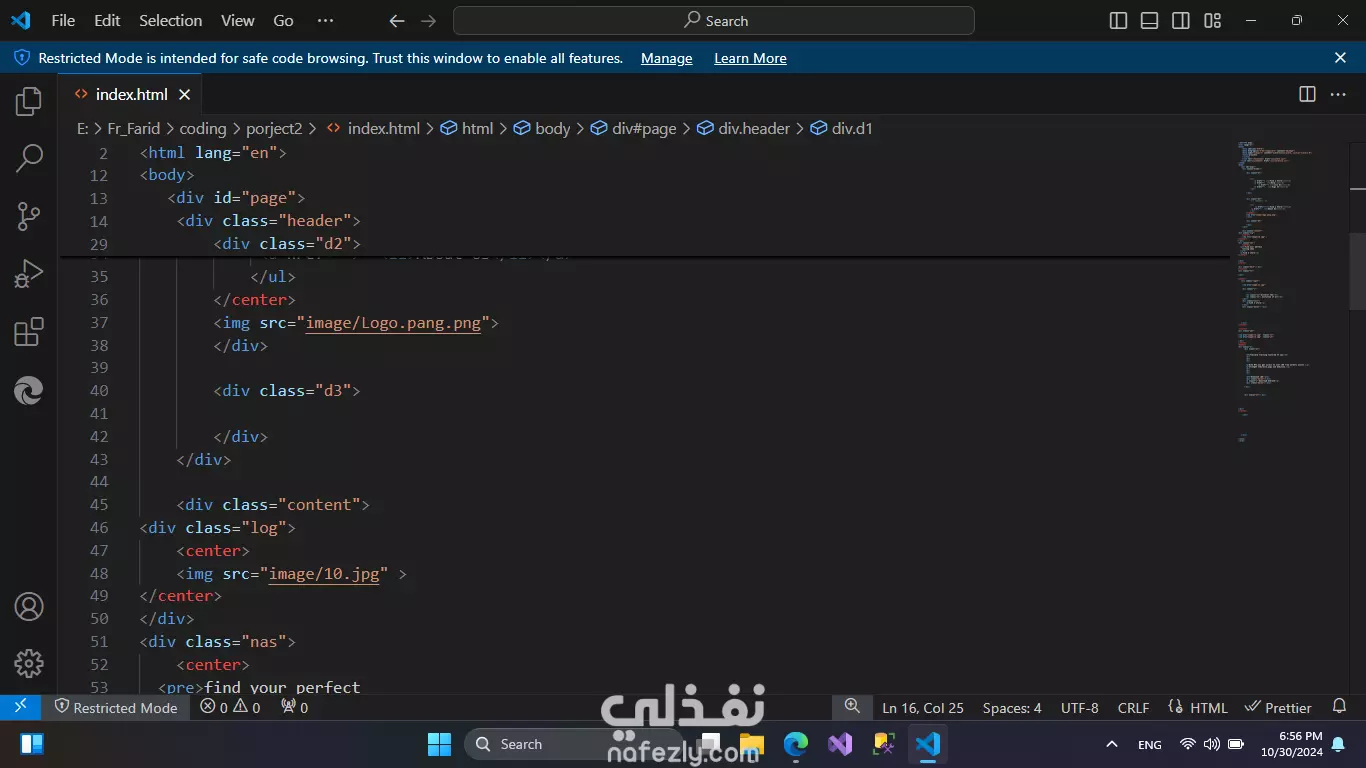1366x768 pixels.
Task: Open Microsoft Edge from the taskbar
Action: pyautogui.click(x=796, y=744)
